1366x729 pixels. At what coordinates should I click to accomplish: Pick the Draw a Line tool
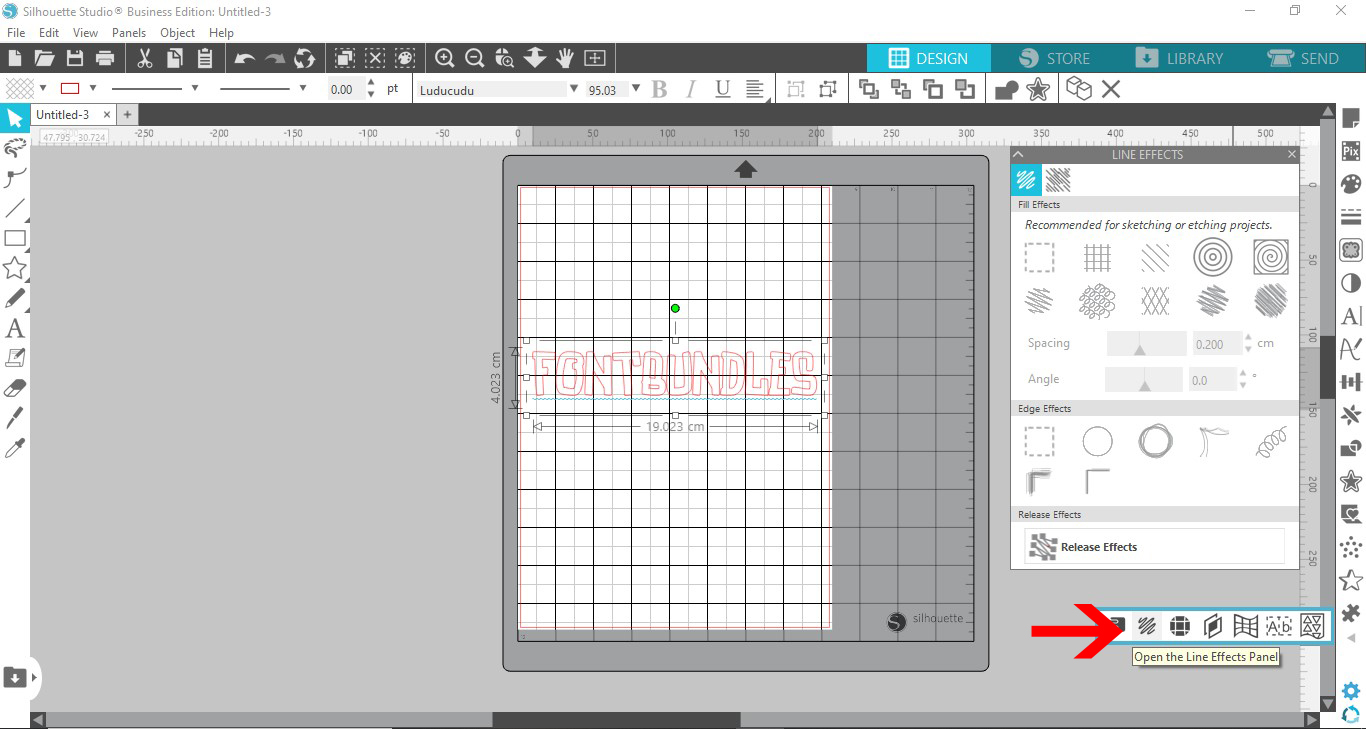click(x=14, y=209)
